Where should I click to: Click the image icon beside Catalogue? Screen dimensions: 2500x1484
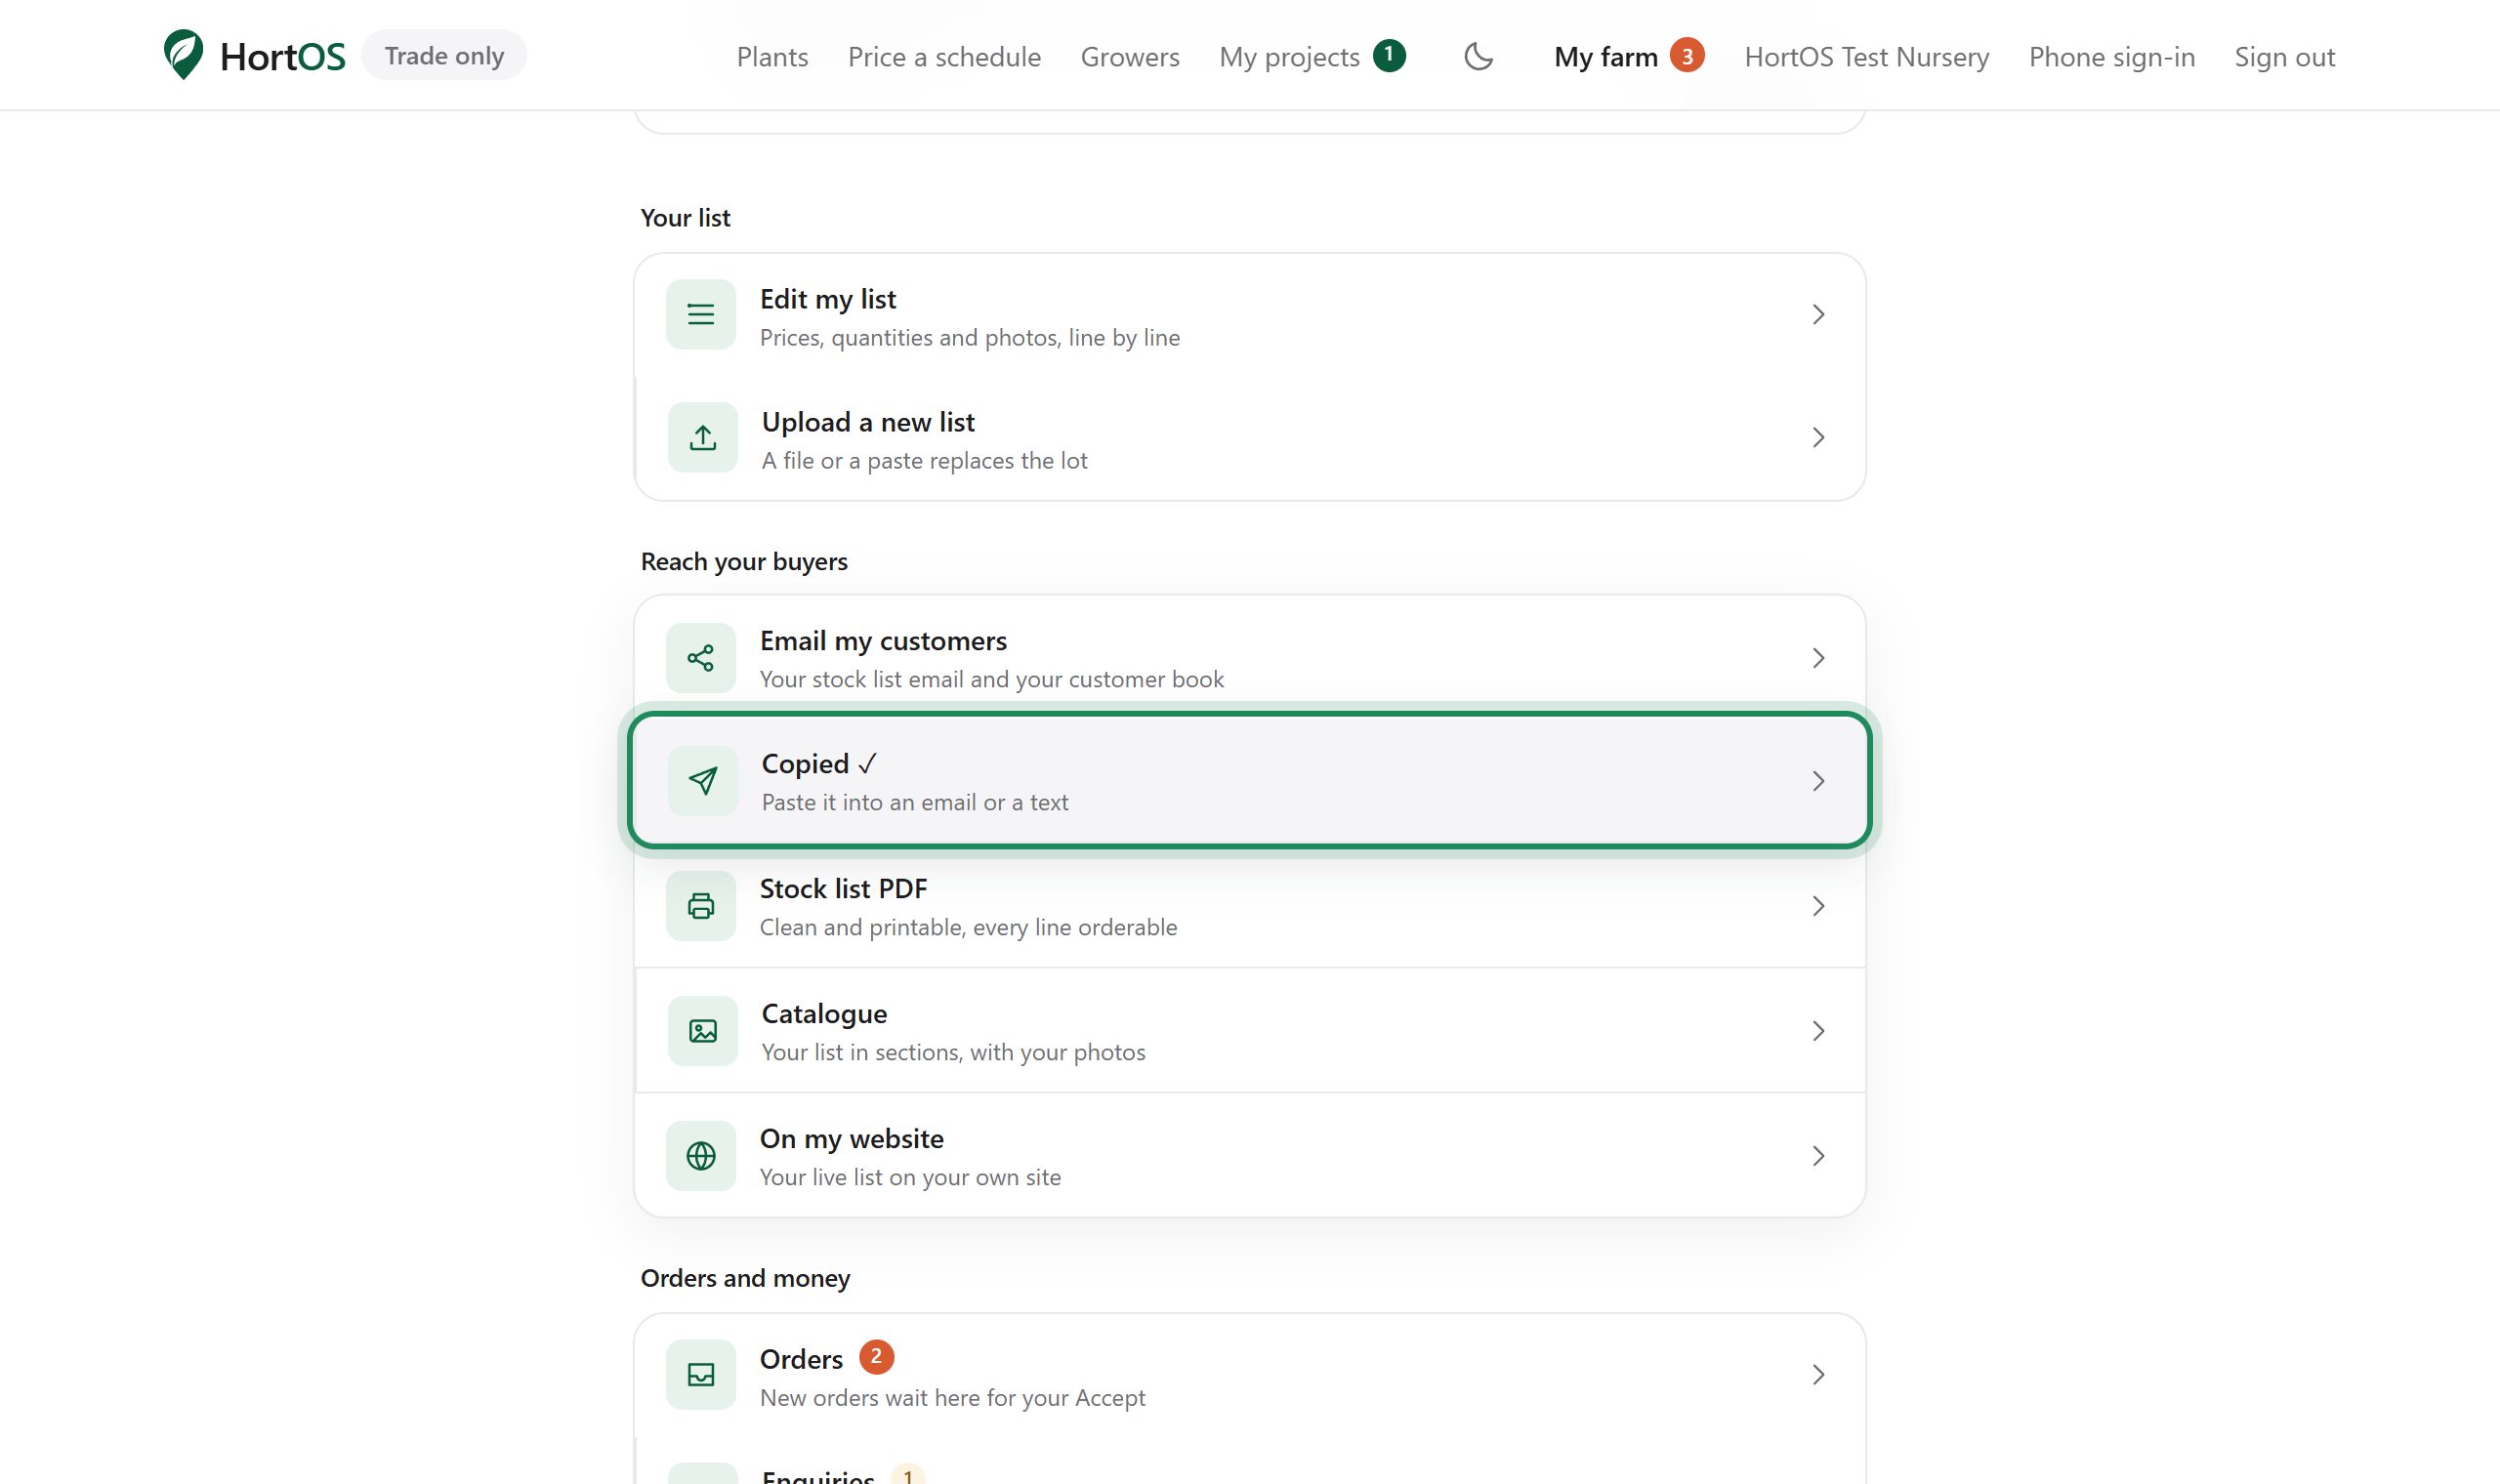point(703,1031)
